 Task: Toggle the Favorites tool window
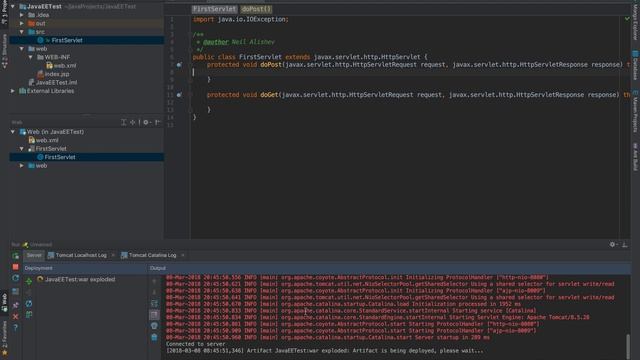(4, 338)
